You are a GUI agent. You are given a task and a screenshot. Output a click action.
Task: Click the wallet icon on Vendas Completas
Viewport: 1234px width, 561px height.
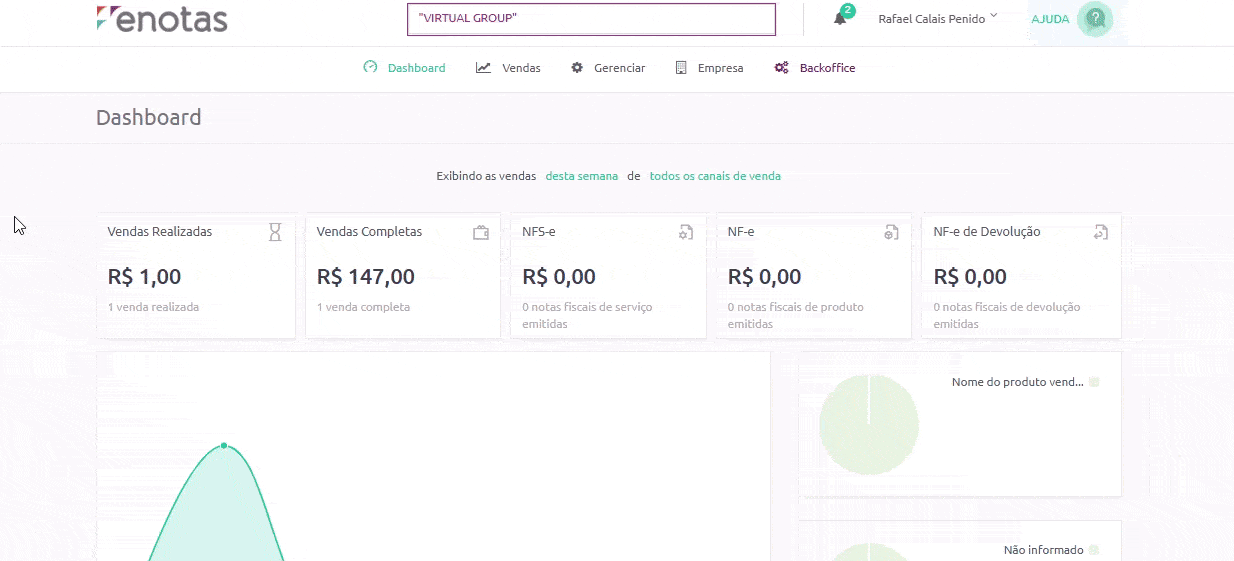point(481,232)
